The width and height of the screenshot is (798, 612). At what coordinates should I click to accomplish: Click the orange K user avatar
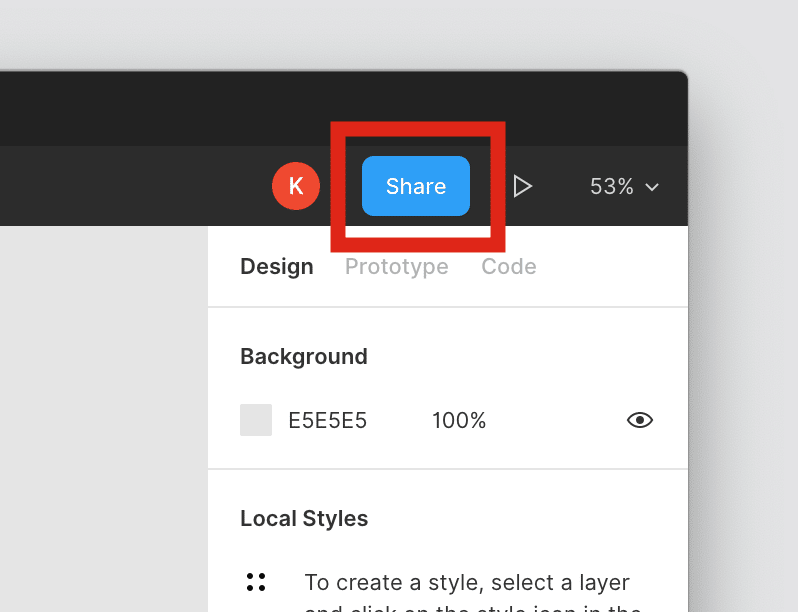[295, 186]
